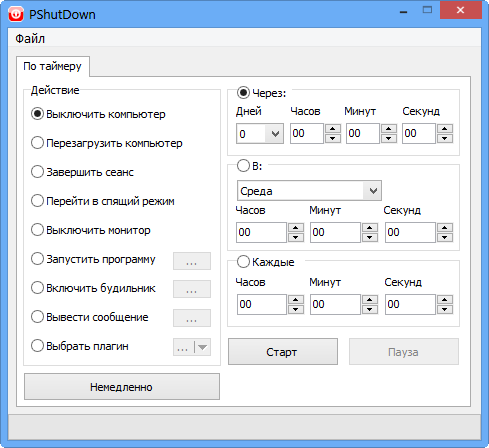Click the Секунд field in Через section
This screenshot has width=489, height=448.
pyautogui.click(x=419, y=133)
